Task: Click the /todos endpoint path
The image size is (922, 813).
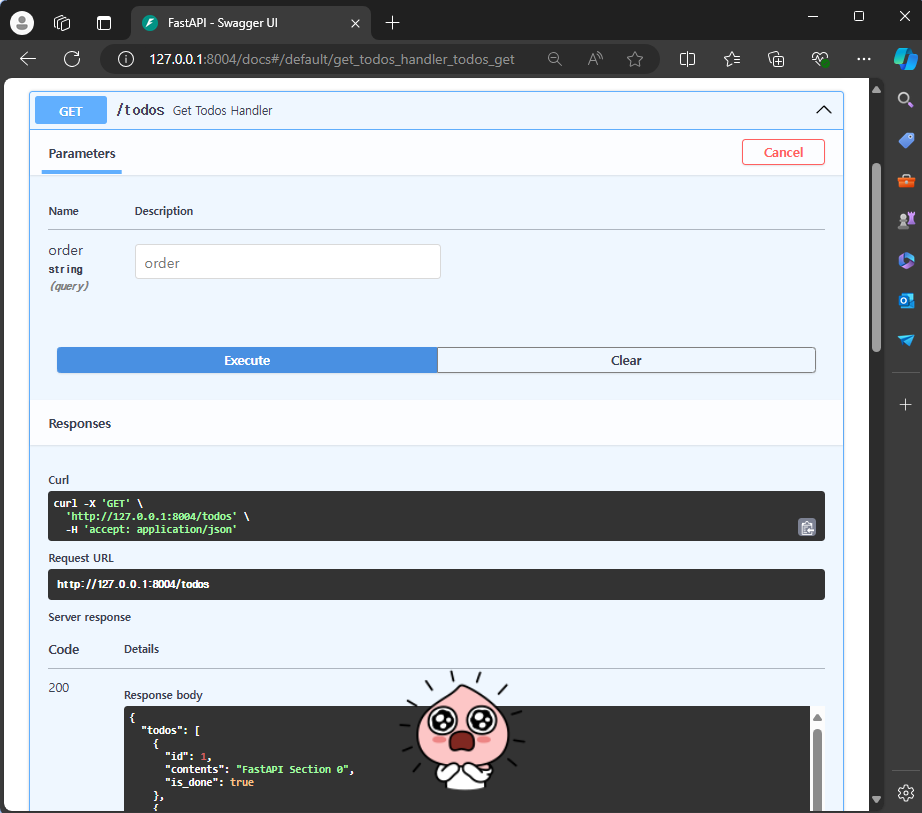Action: pyautogui.click(x=141, y=110)
